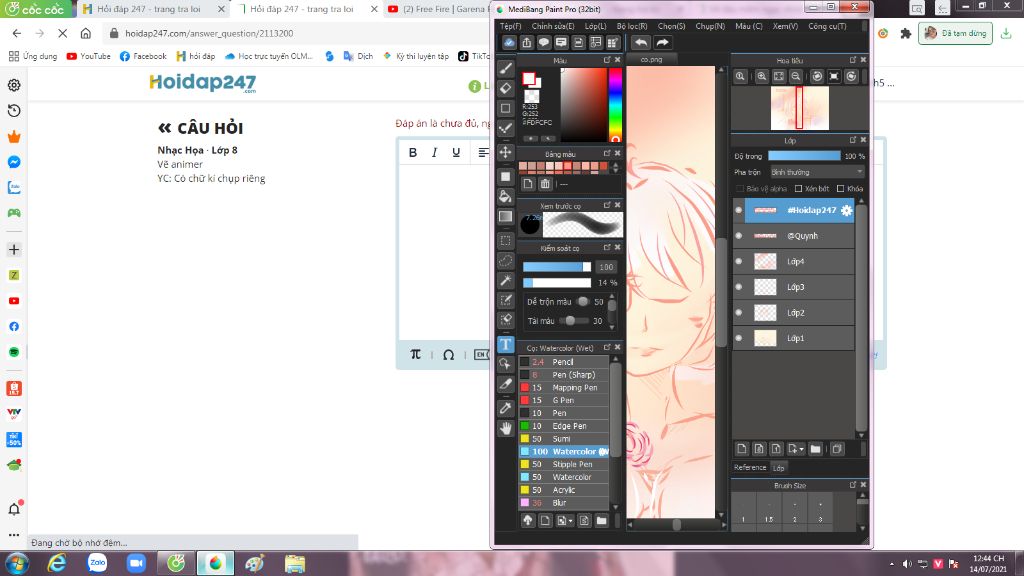This screenshot has height=576, width=1024.
Task: Undock the Brush Size panel
Action: pyautogui.click(x=852, y=485)
